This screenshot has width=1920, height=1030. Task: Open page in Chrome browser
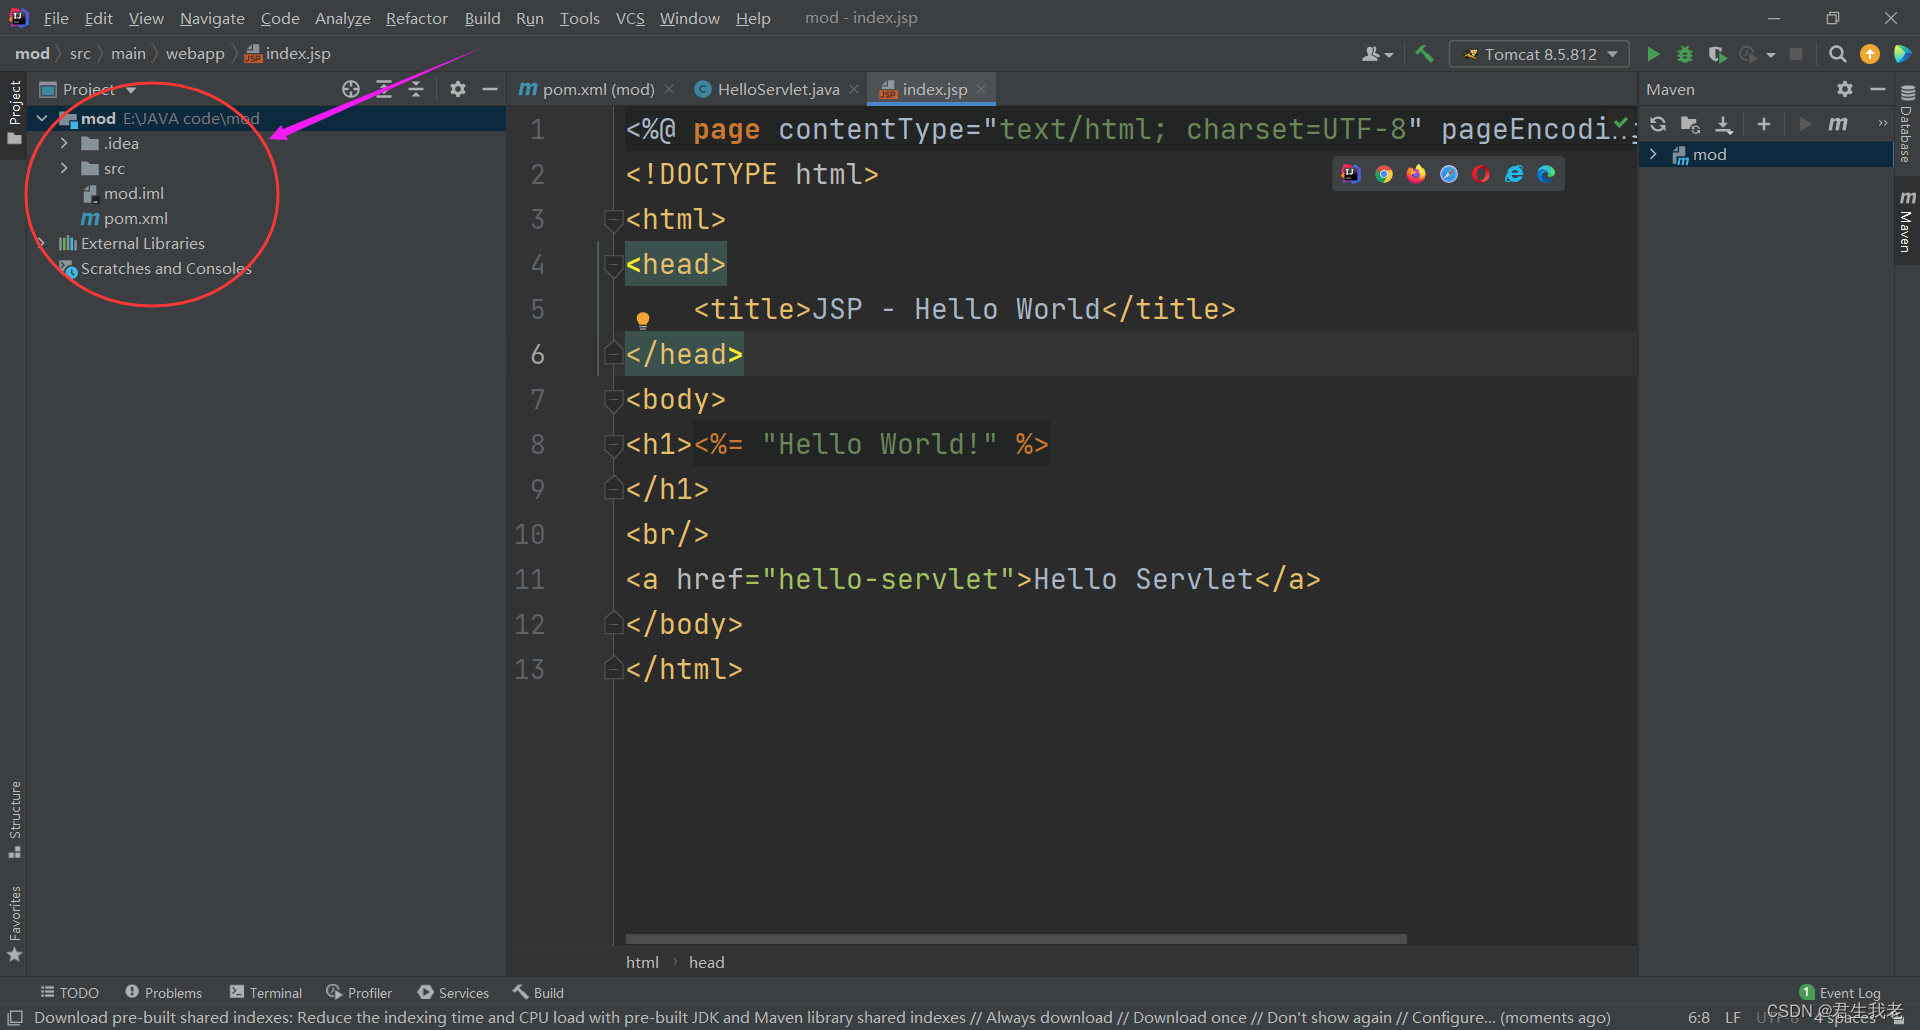pos(1384,174)
